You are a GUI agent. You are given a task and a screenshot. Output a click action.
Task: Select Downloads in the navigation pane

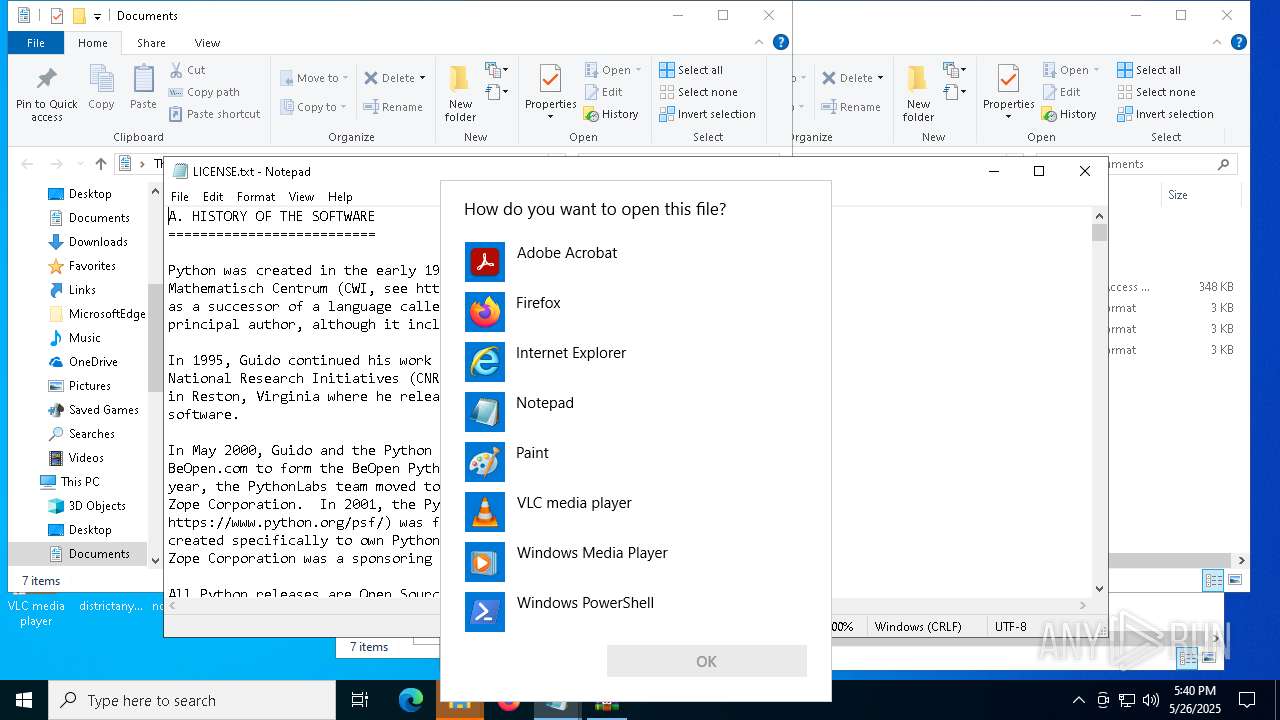[98, 242]
